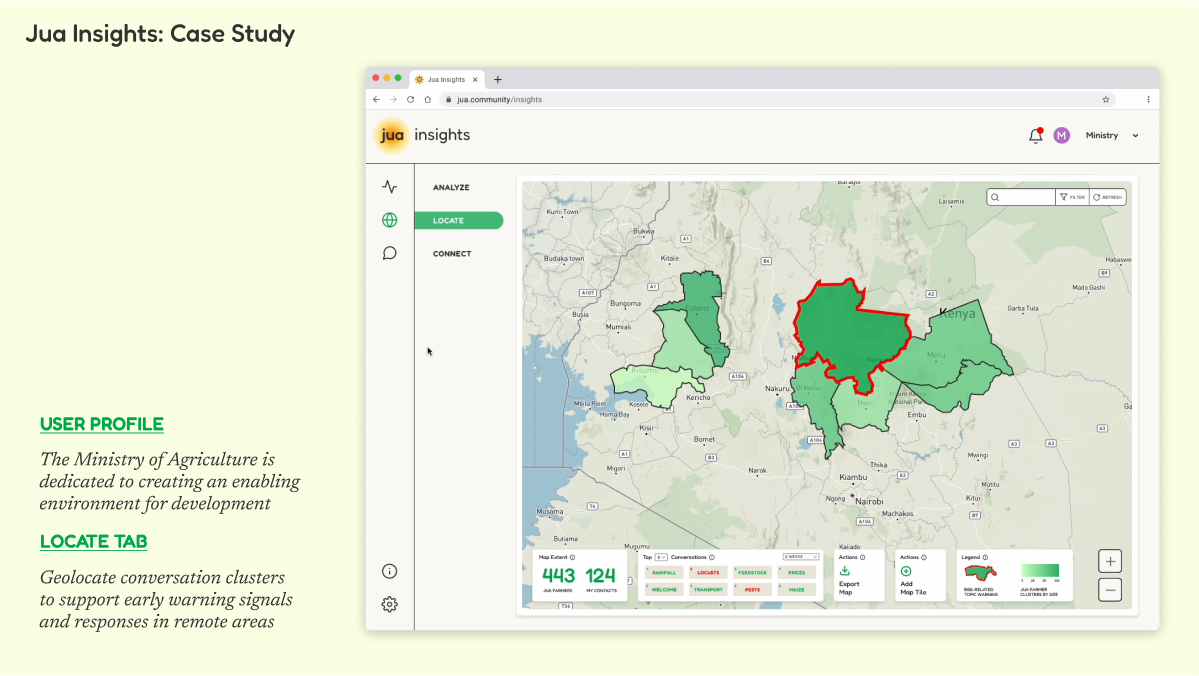1199x676 pixels.
Task: Open the 2 Weeks time range dropdown
Action: (x=801, y=557)
